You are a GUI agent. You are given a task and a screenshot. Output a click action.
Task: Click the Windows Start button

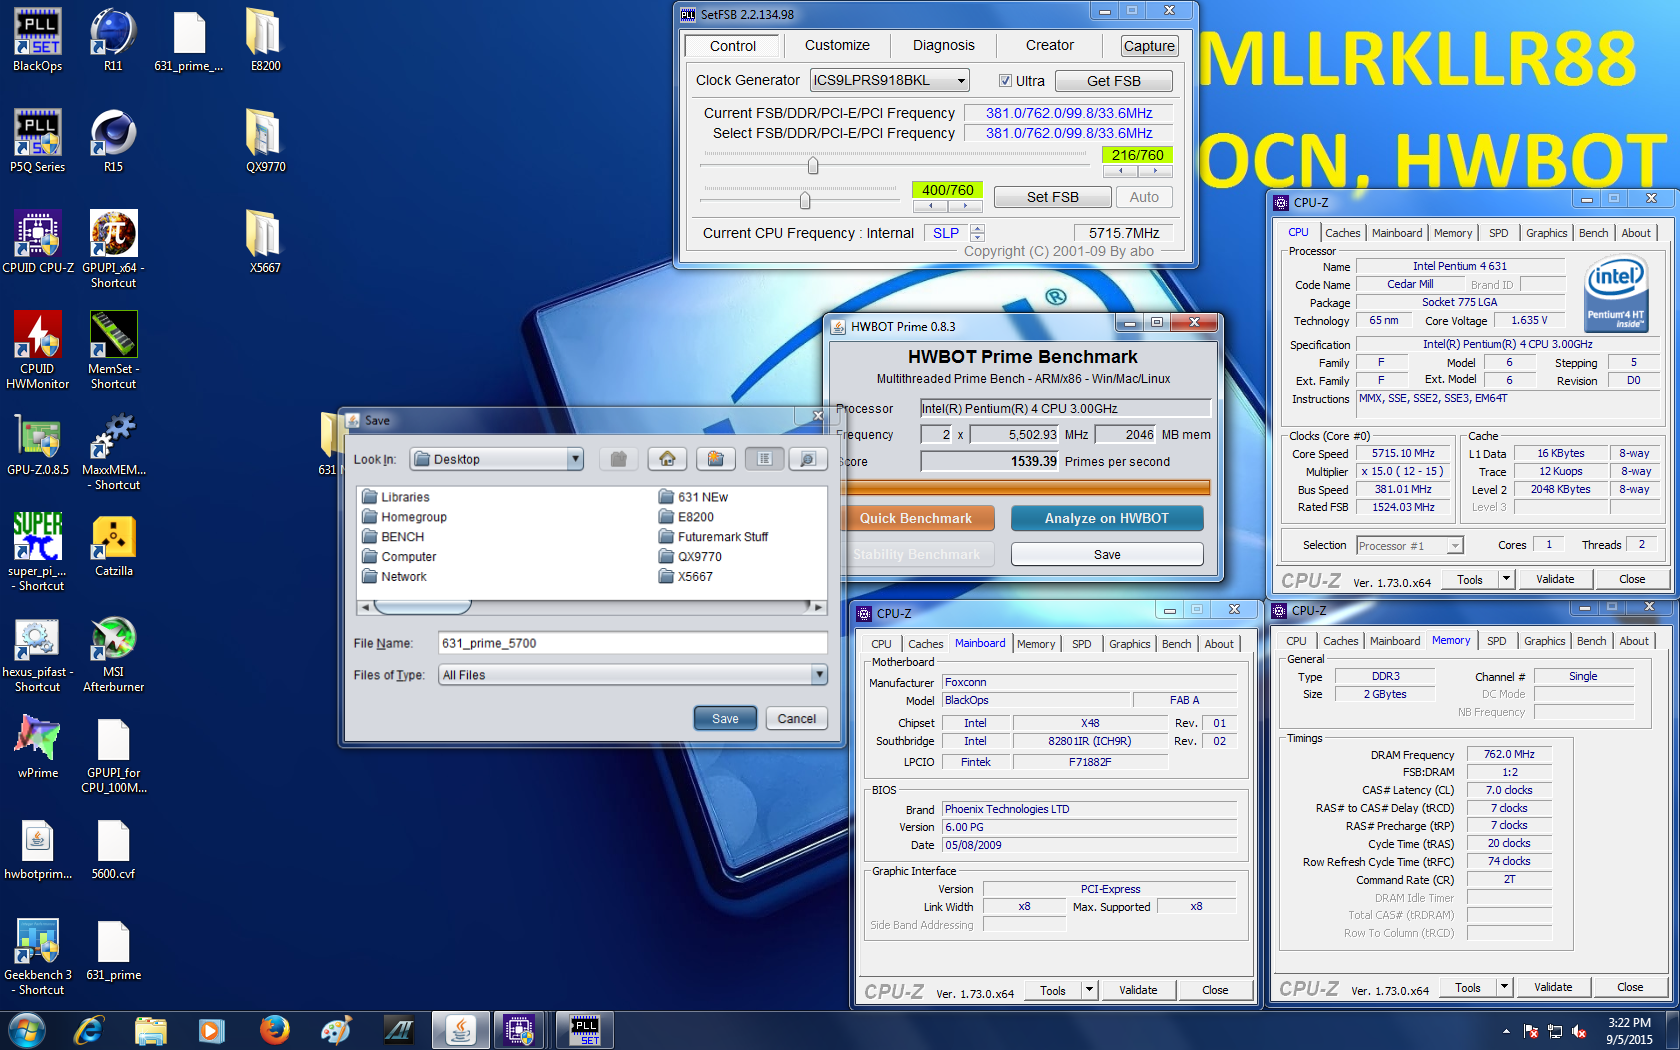(27, 1030)
